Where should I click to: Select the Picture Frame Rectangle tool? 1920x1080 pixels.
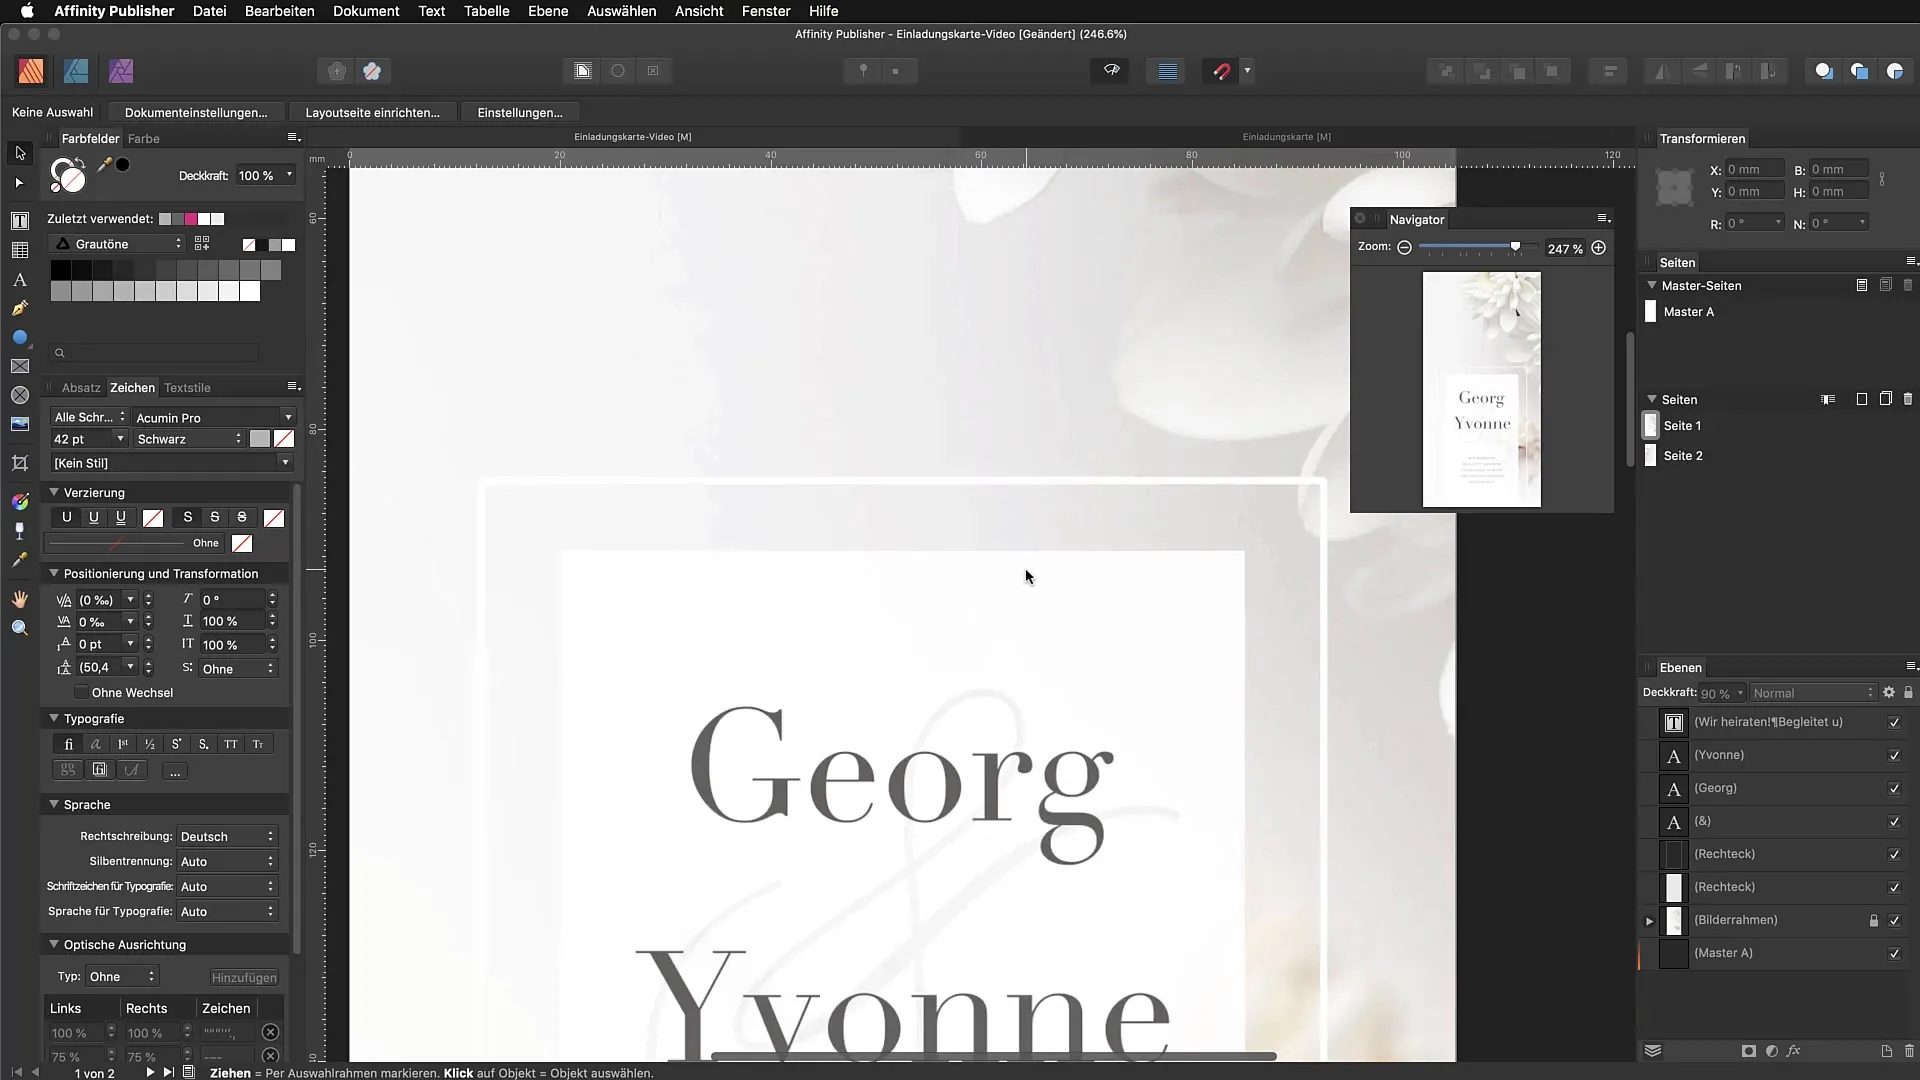pyautogui.click(x=20, y=366)
